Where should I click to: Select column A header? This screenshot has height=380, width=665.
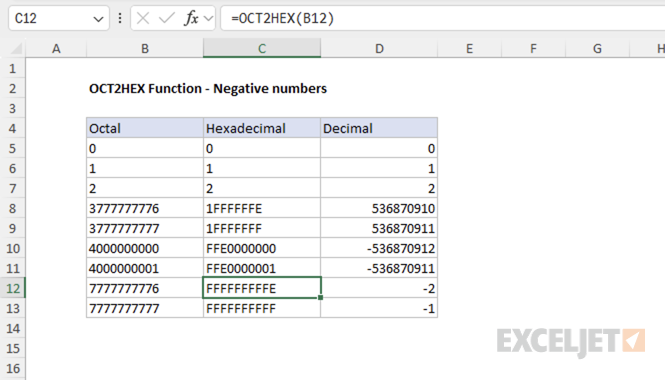(x=56, y=48)
